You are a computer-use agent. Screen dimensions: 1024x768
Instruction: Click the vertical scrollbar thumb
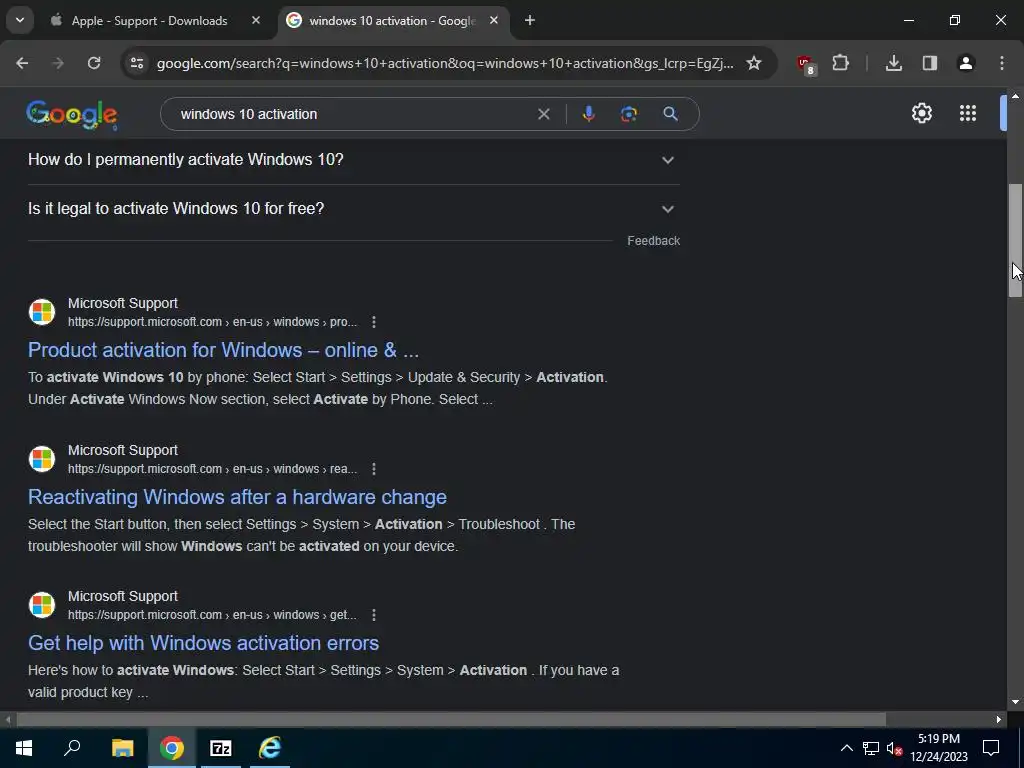(1015, 240)
